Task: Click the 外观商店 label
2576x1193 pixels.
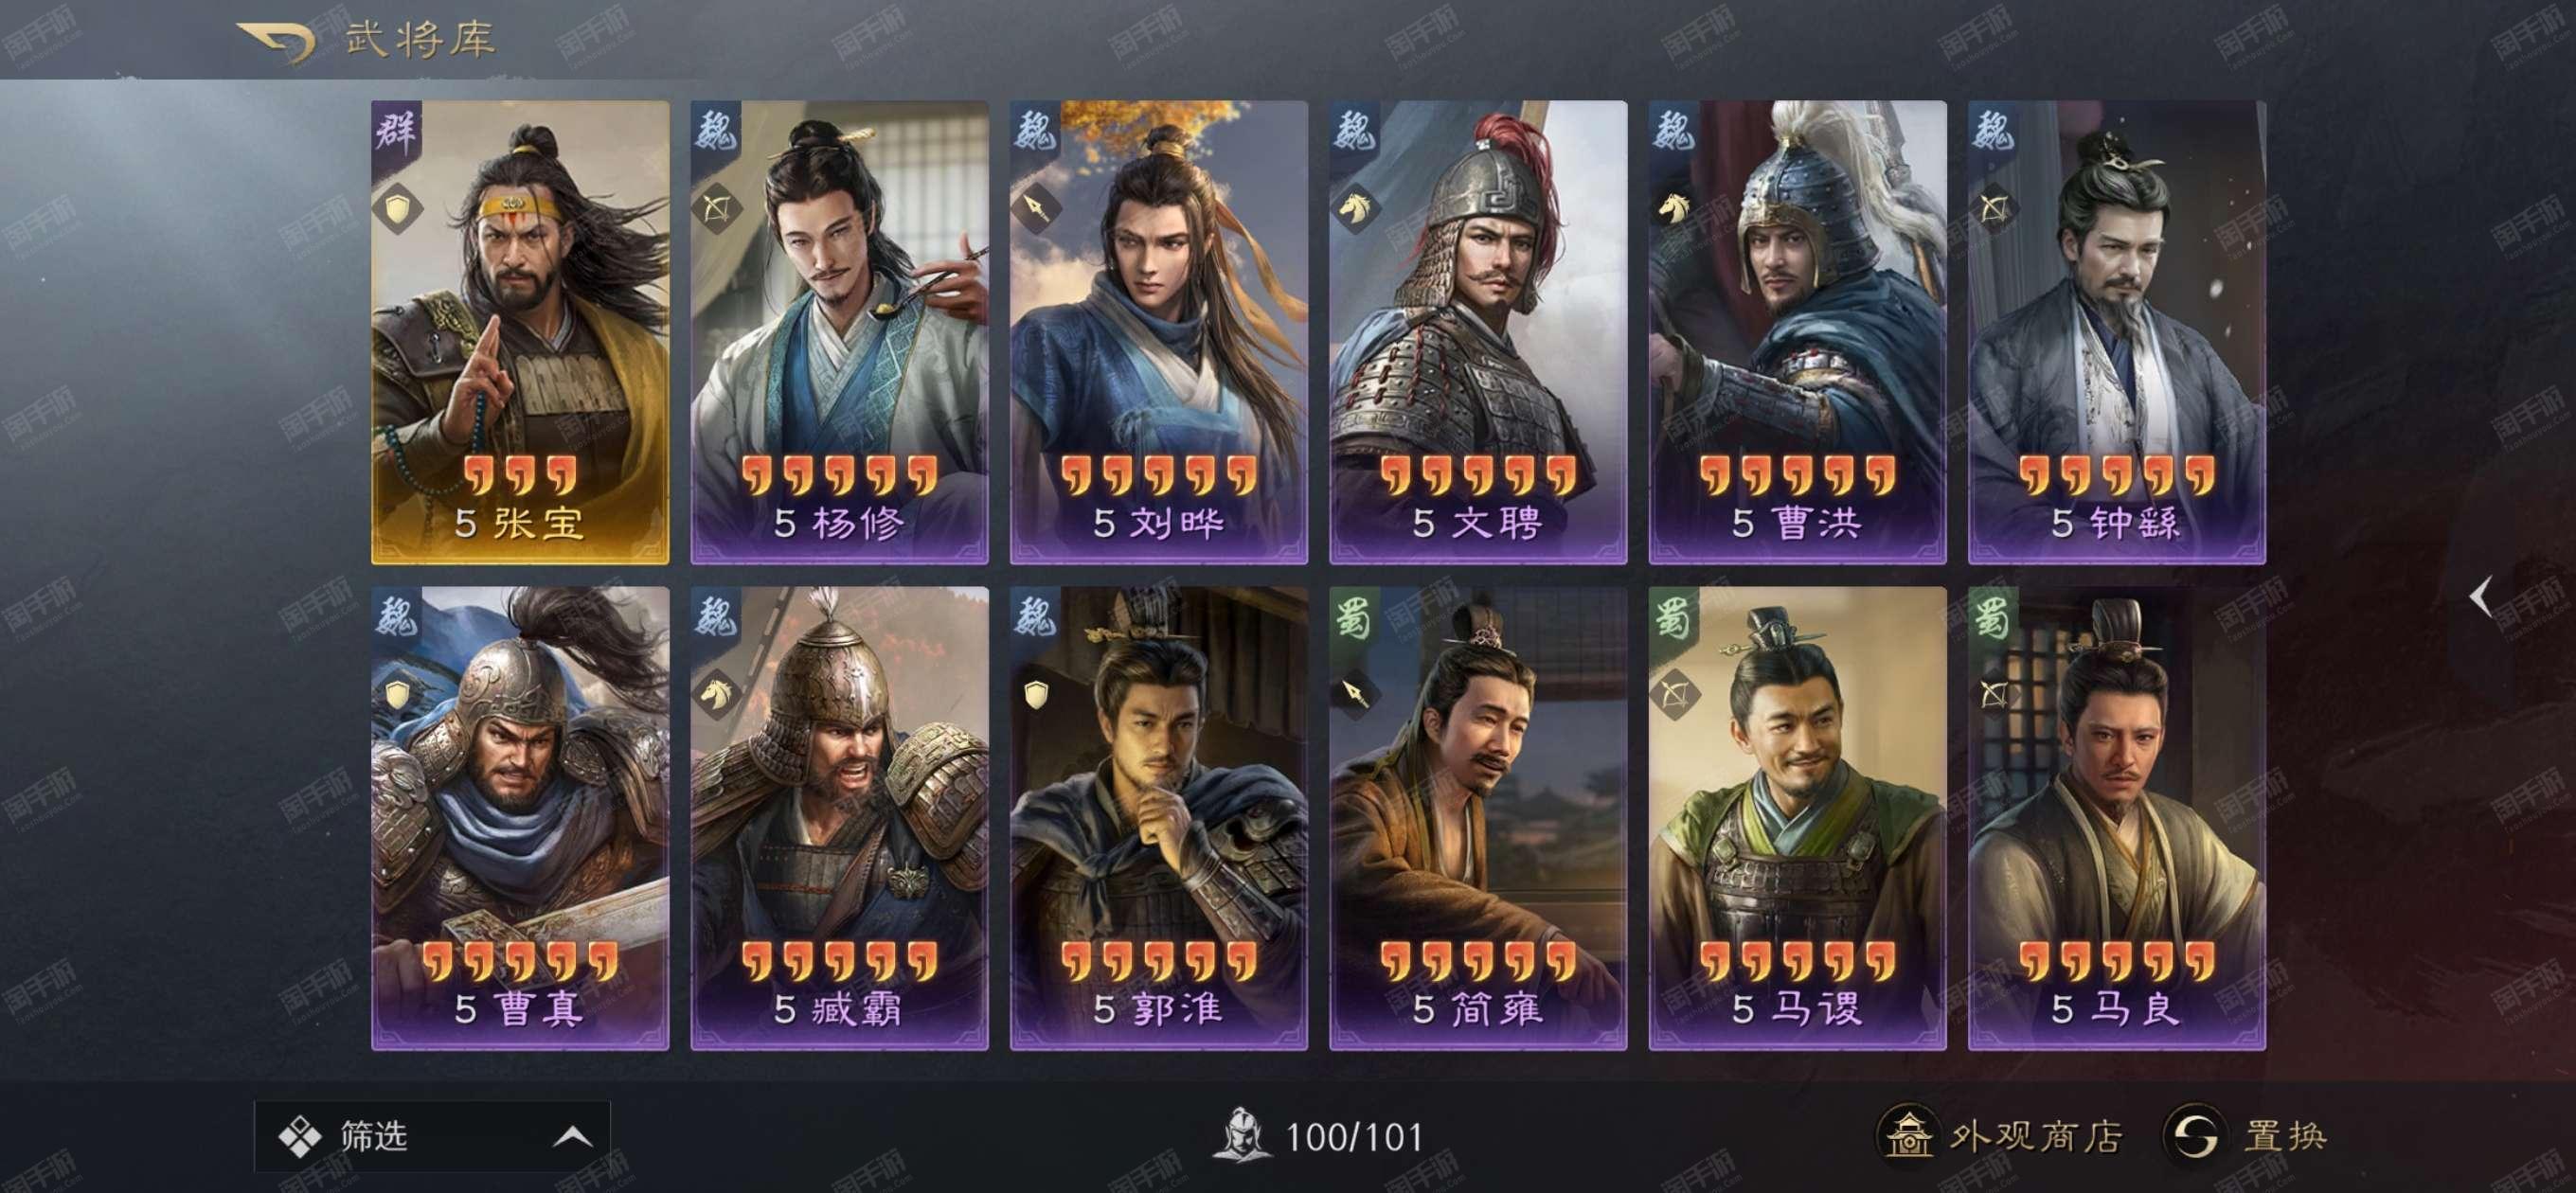Action: tap(2036, 1136)
